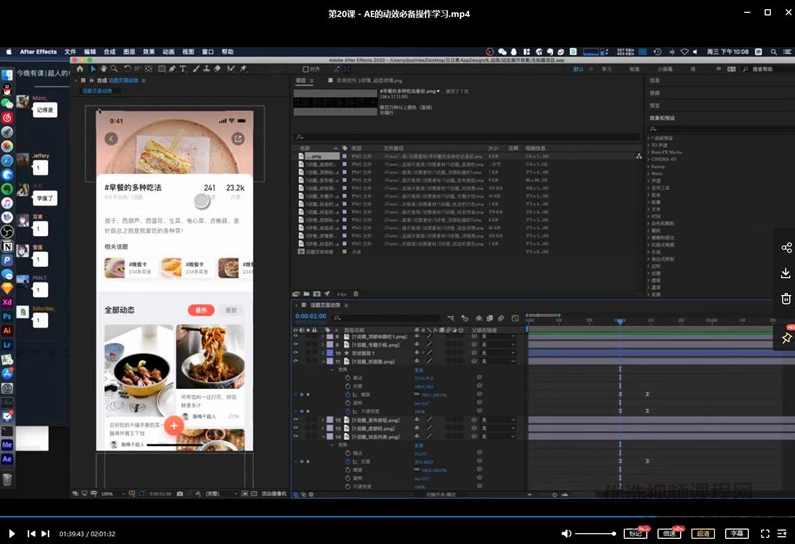This screenshot has height=544, width=795.
Task: Open the 倍速 playback speed menu
Action: (668, 534)
